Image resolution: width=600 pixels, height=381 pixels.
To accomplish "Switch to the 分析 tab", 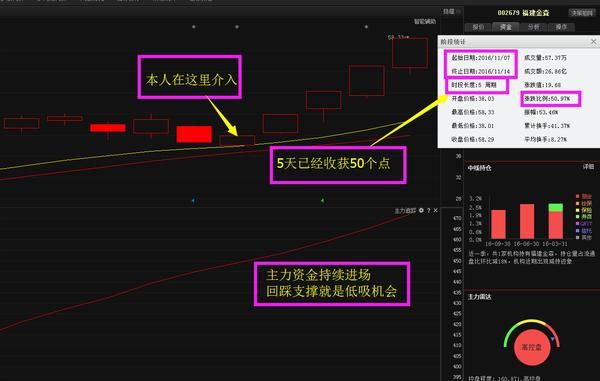I will point(533,27).
